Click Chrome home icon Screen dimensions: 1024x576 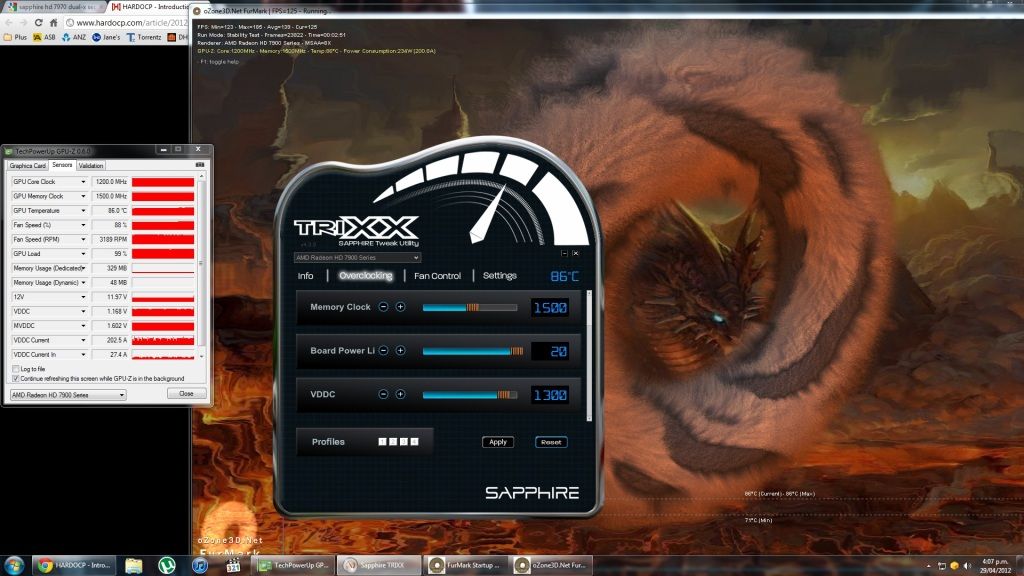(54, 23)
